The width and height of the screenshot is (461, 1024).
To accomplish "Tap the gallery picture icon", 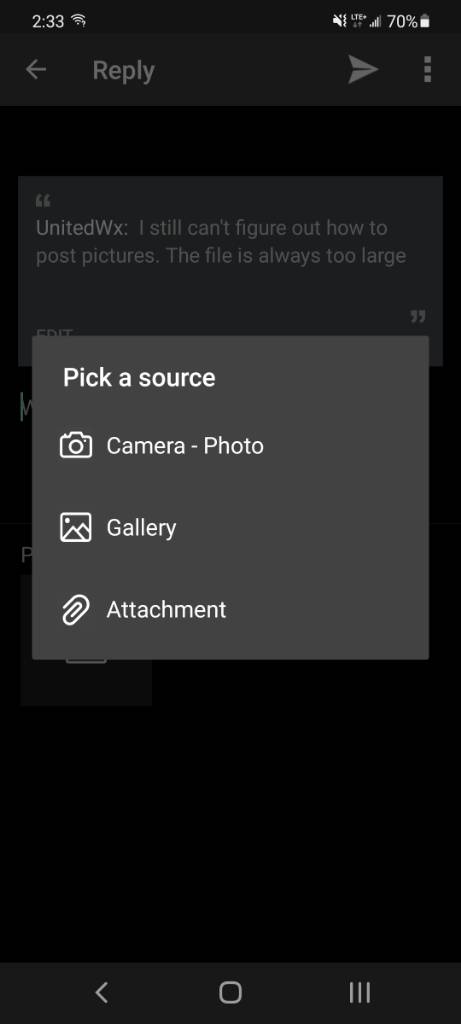I will 76,528.
